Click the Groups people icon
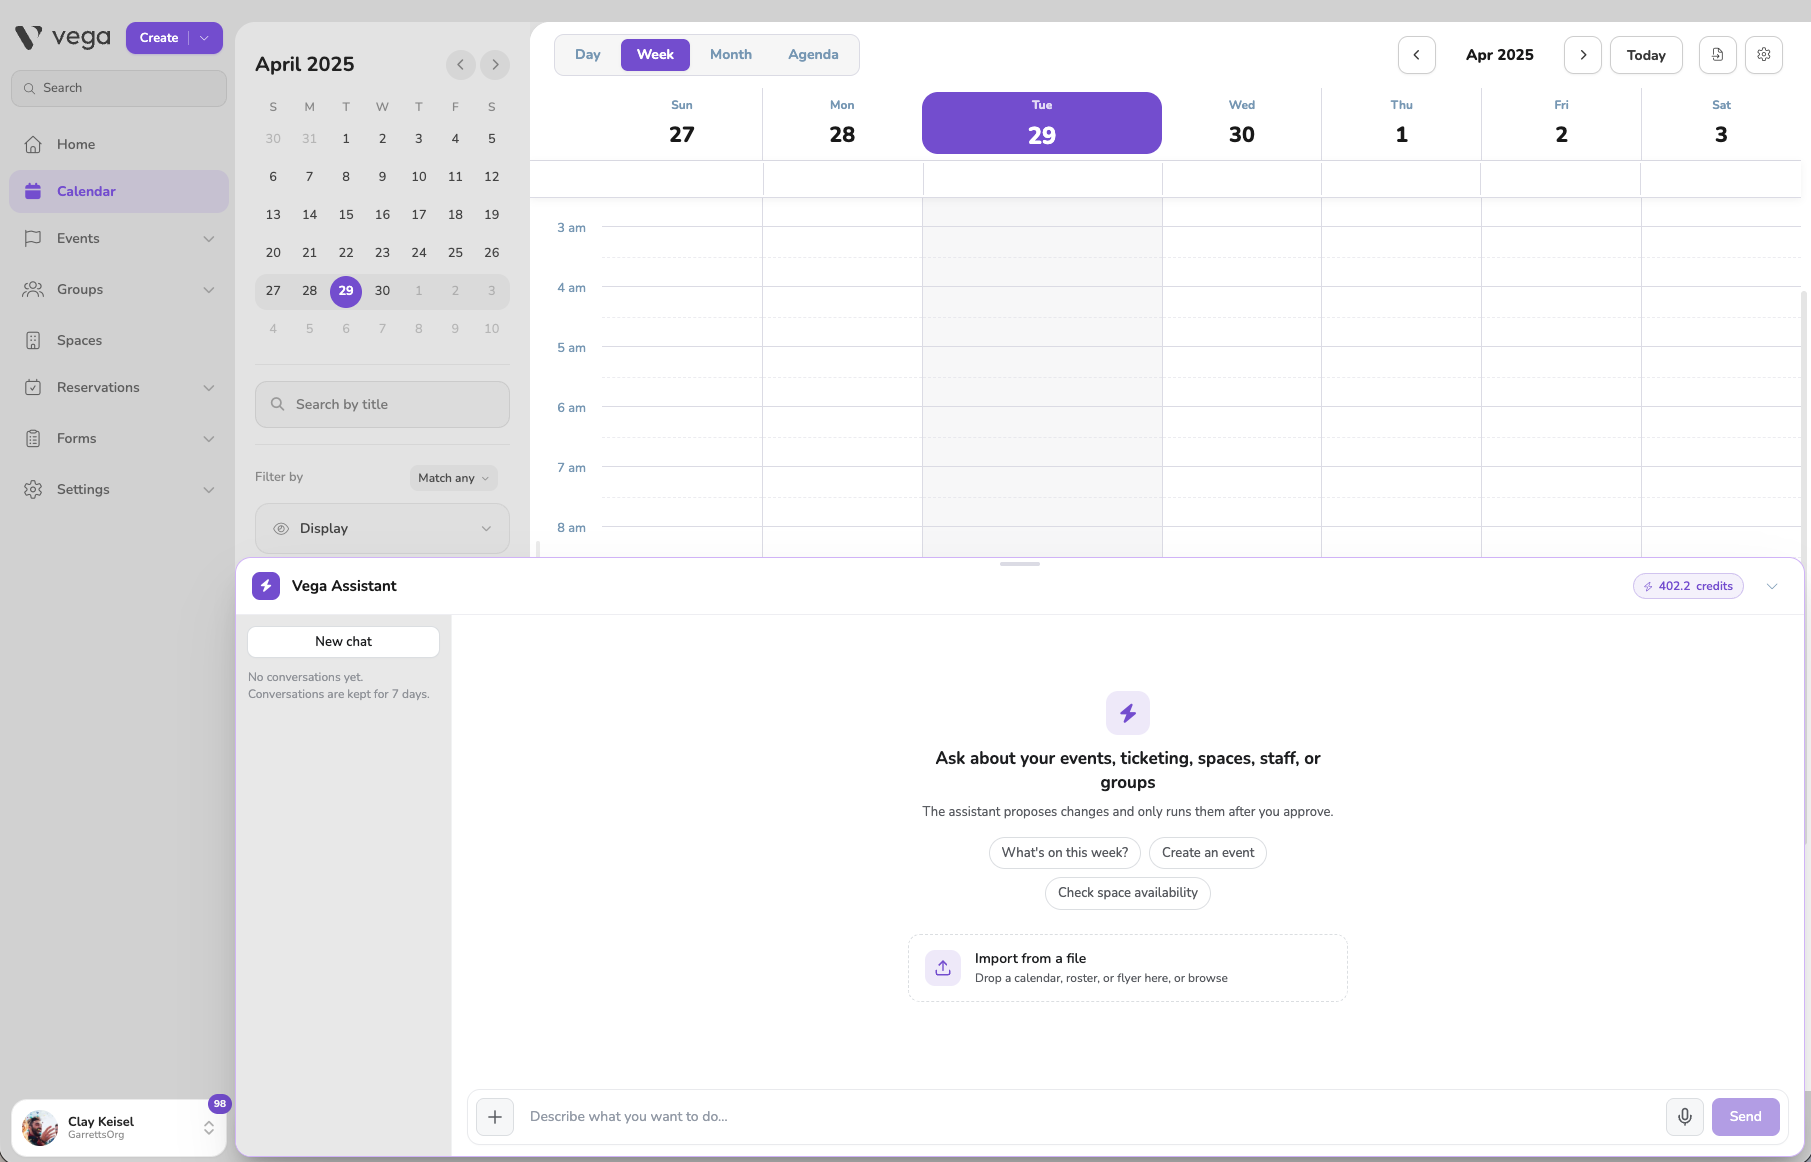Screen dimensions: 1811x1162 33,289
